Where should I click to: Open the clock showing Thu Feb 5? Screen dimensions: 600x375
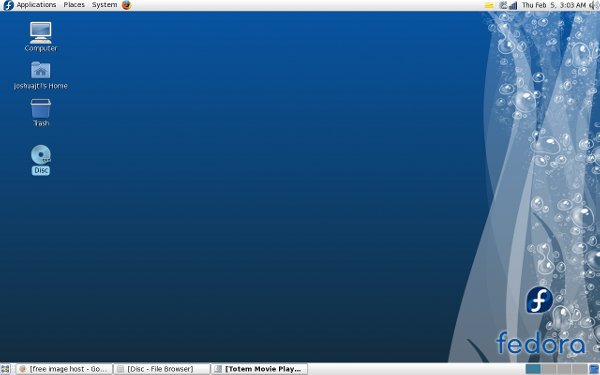tap(554, 5)
